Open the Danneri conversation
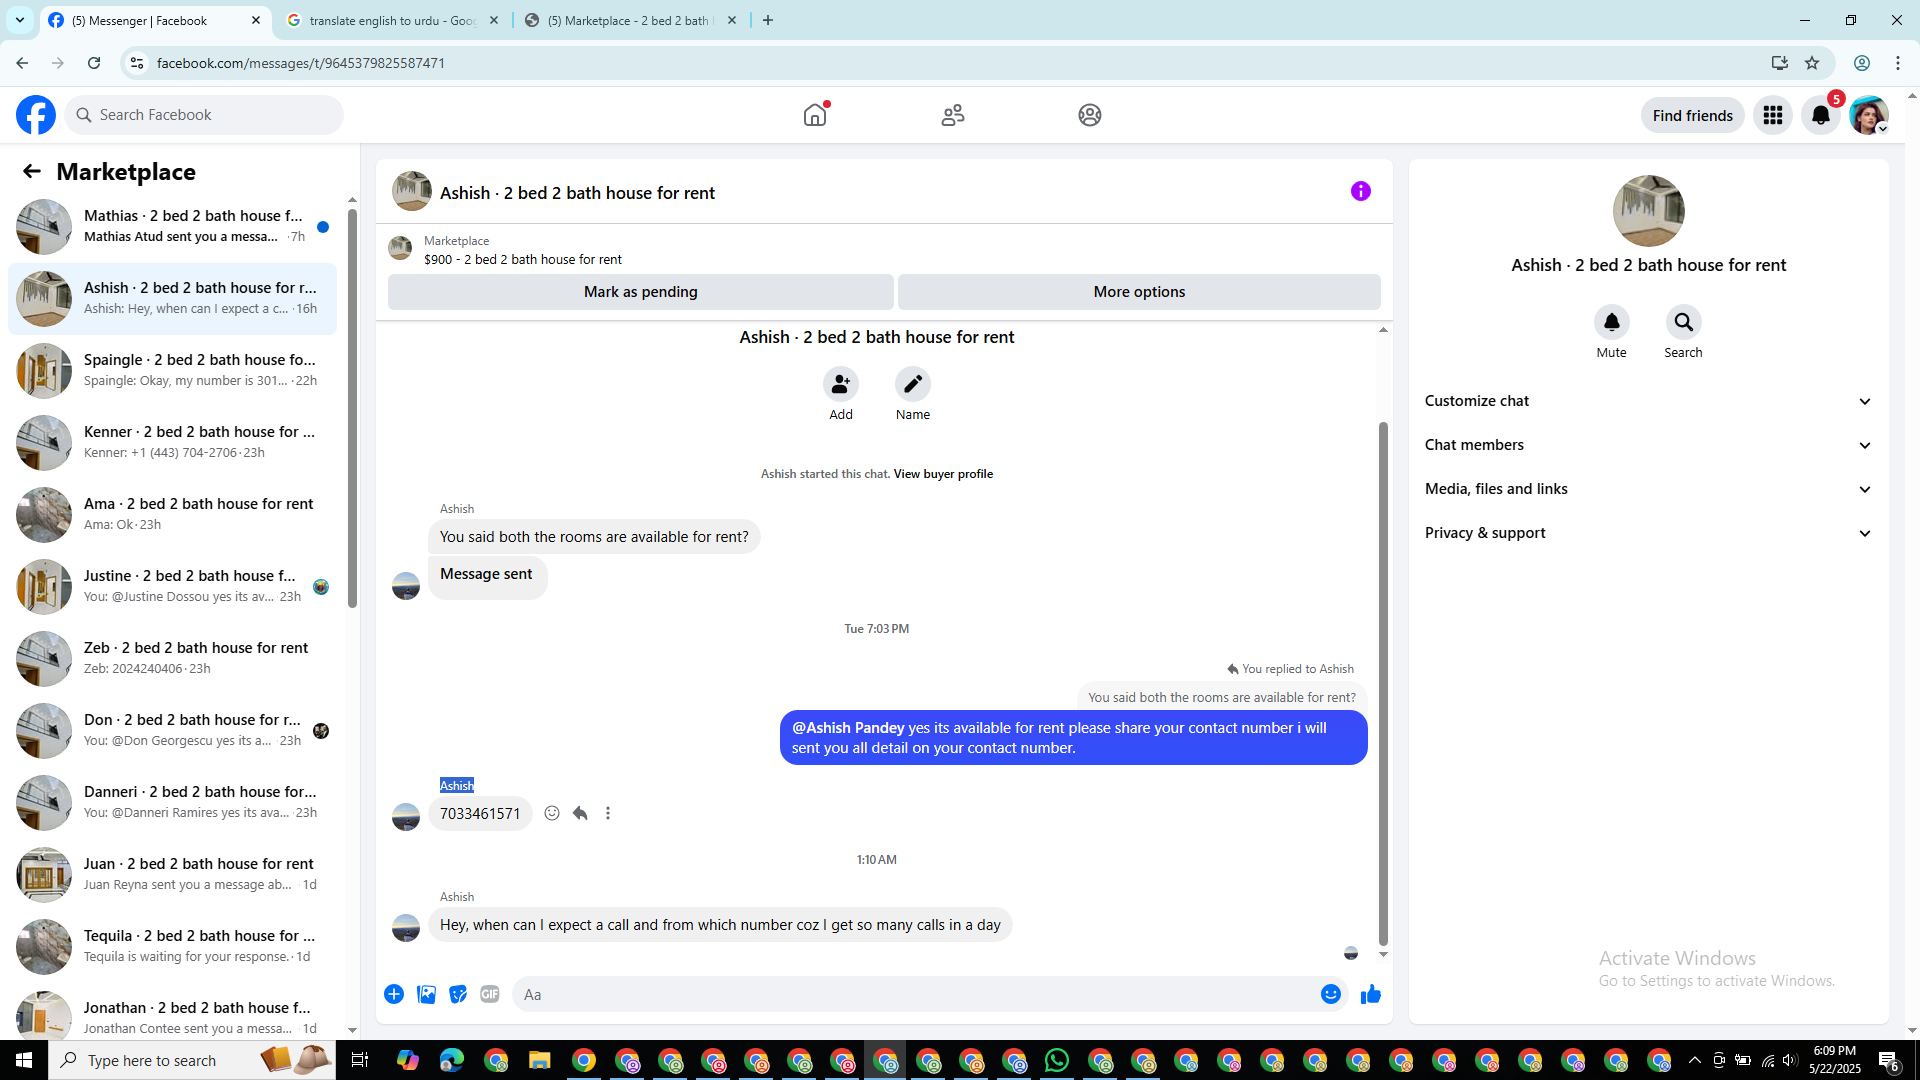1920x1080 pixels. click(x=172, y=802)
